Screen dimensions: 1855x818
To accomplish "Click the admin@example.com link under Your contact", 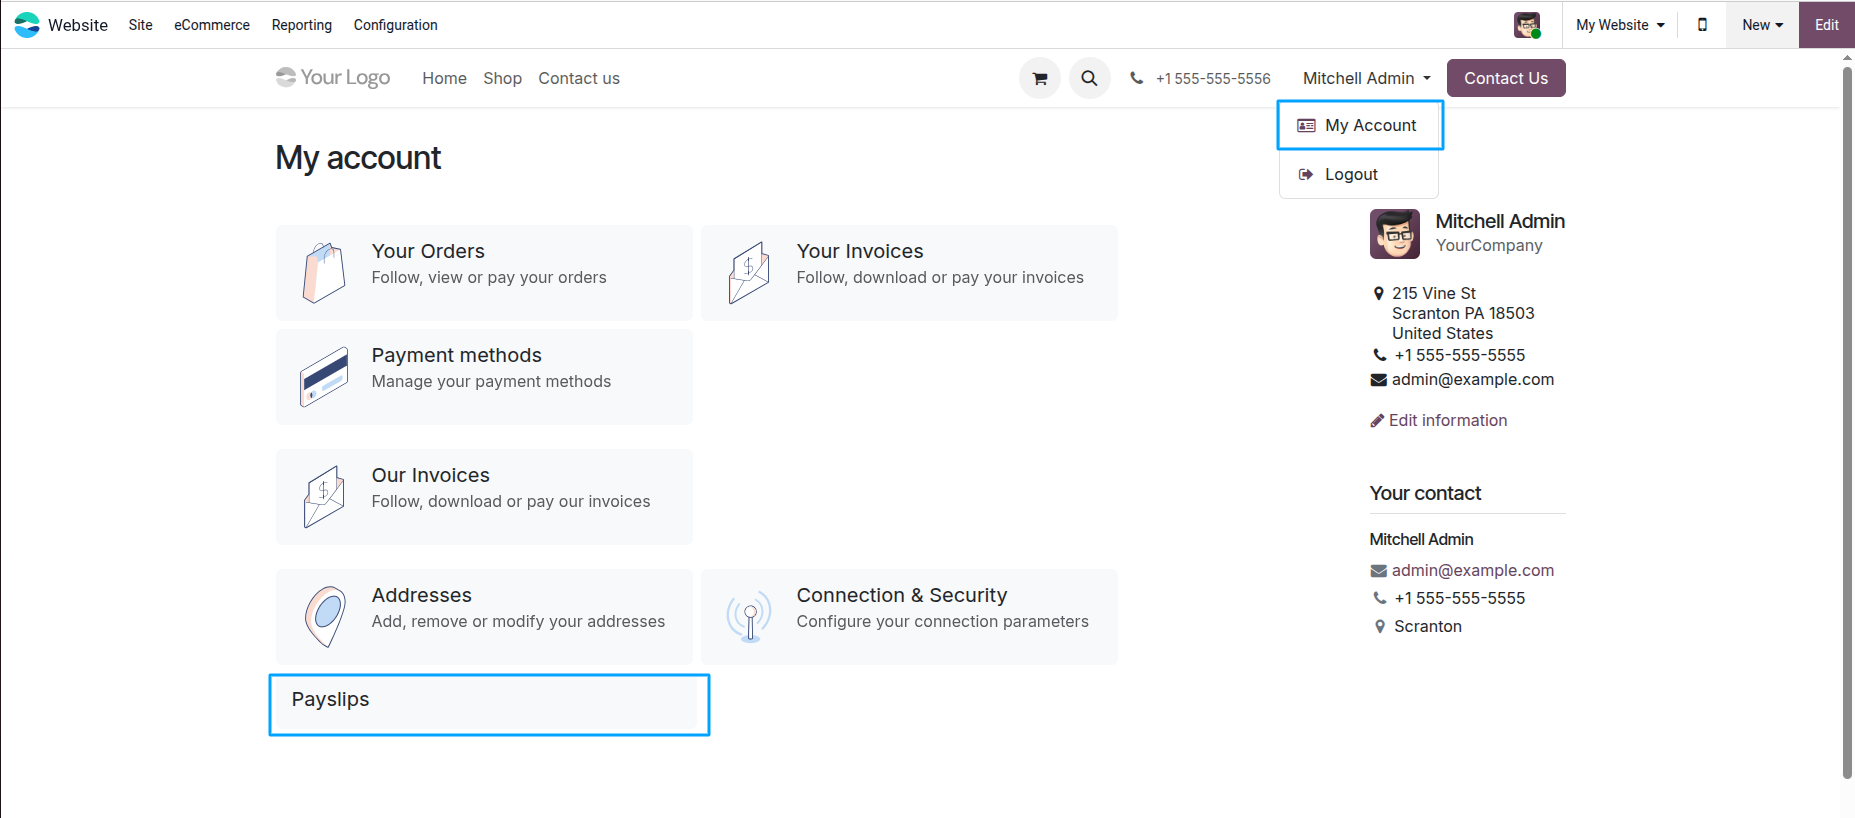I will (1472, 571).
